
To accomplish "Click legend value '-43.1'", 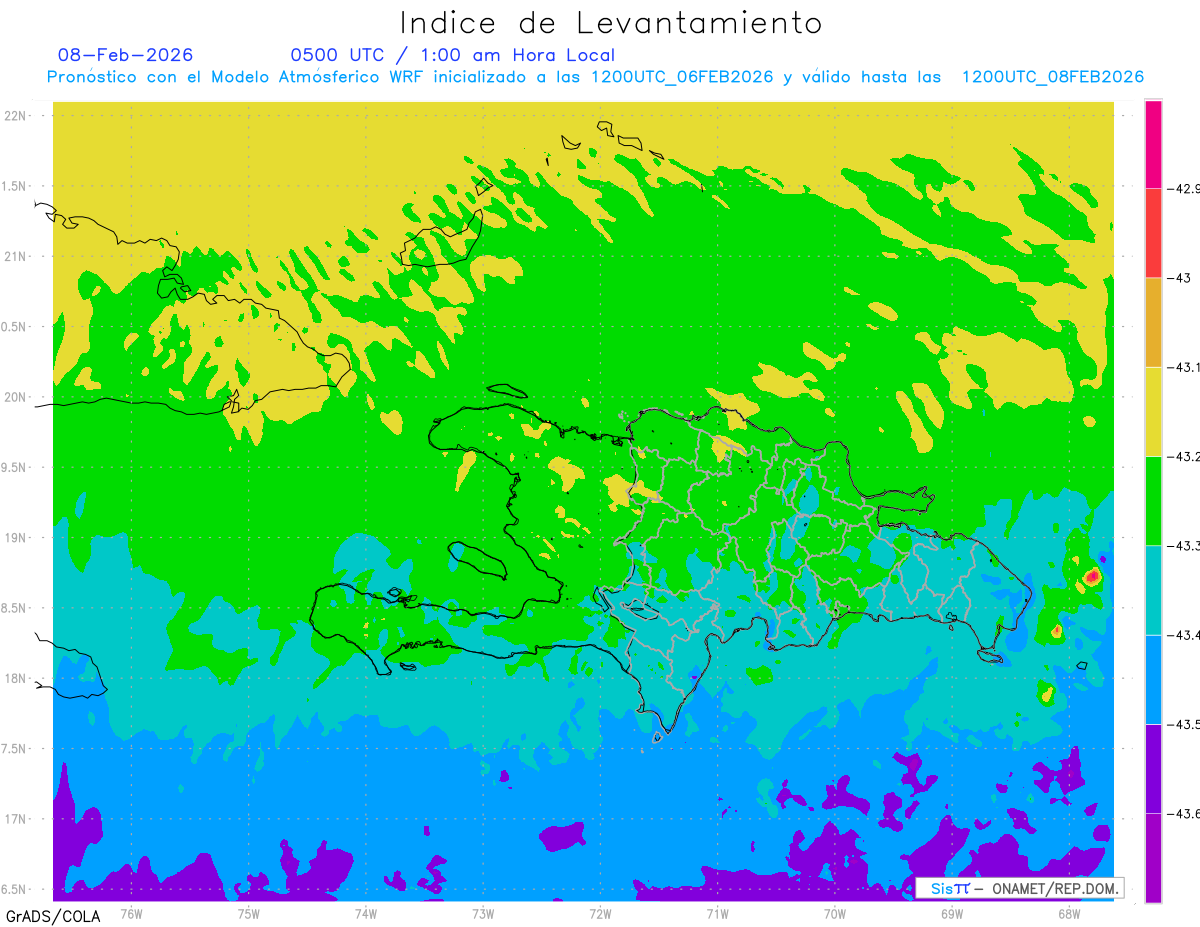I will coord(1184,367).
